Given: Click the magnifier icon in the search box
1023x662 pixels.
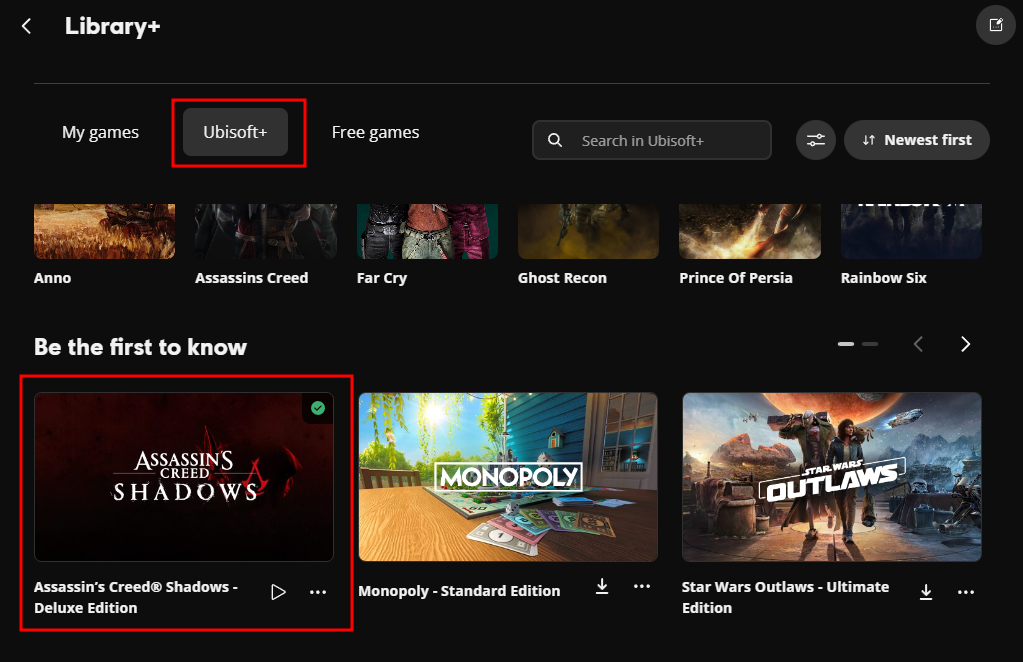Looking at the screenshot, I should (555, 140).
